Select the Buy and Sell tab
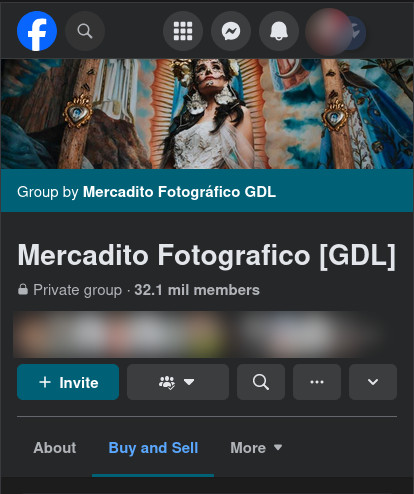 pyautogui.click(x=153, y=448)
